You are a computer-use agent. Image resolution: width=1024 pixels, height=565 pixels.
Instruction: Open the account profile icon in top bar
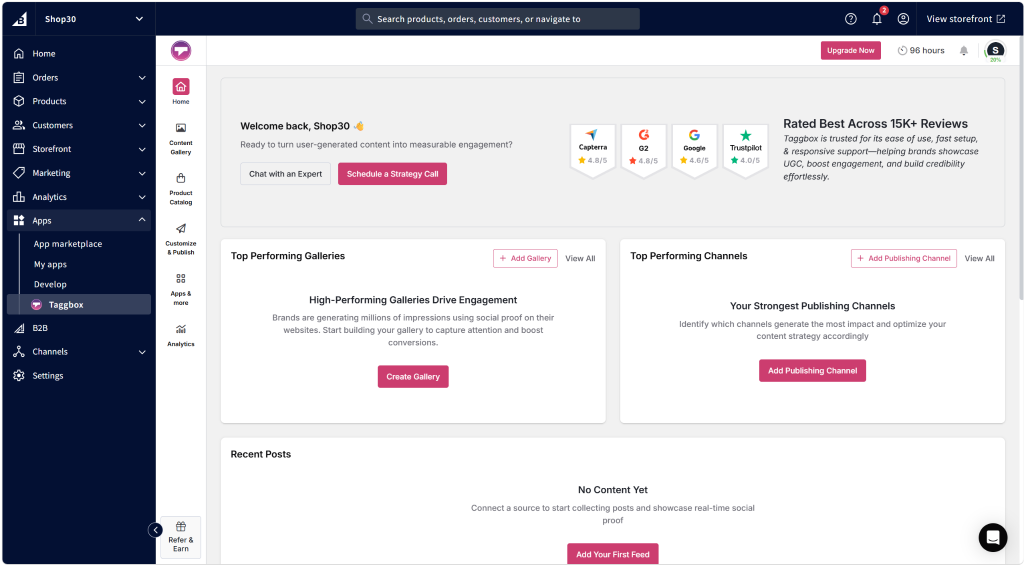pyautogui.click(x=903, y=19)
